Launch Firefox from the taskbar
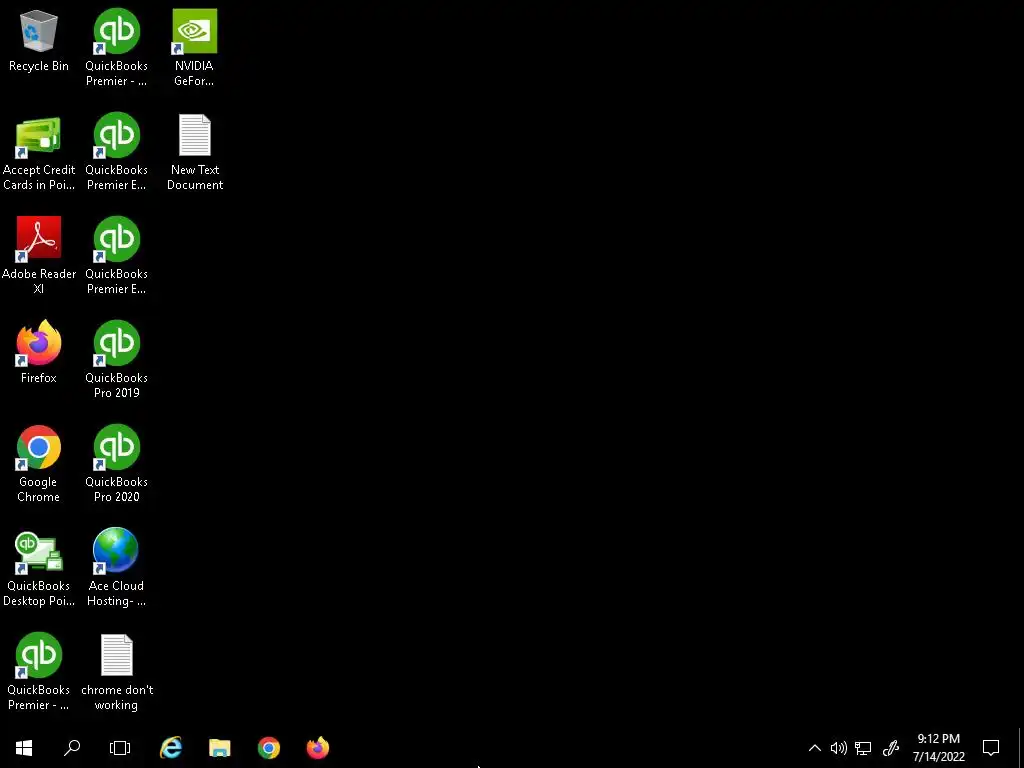Image resolution: width=1024 pixels, height=768 pixels. click(x=318, y=748)
